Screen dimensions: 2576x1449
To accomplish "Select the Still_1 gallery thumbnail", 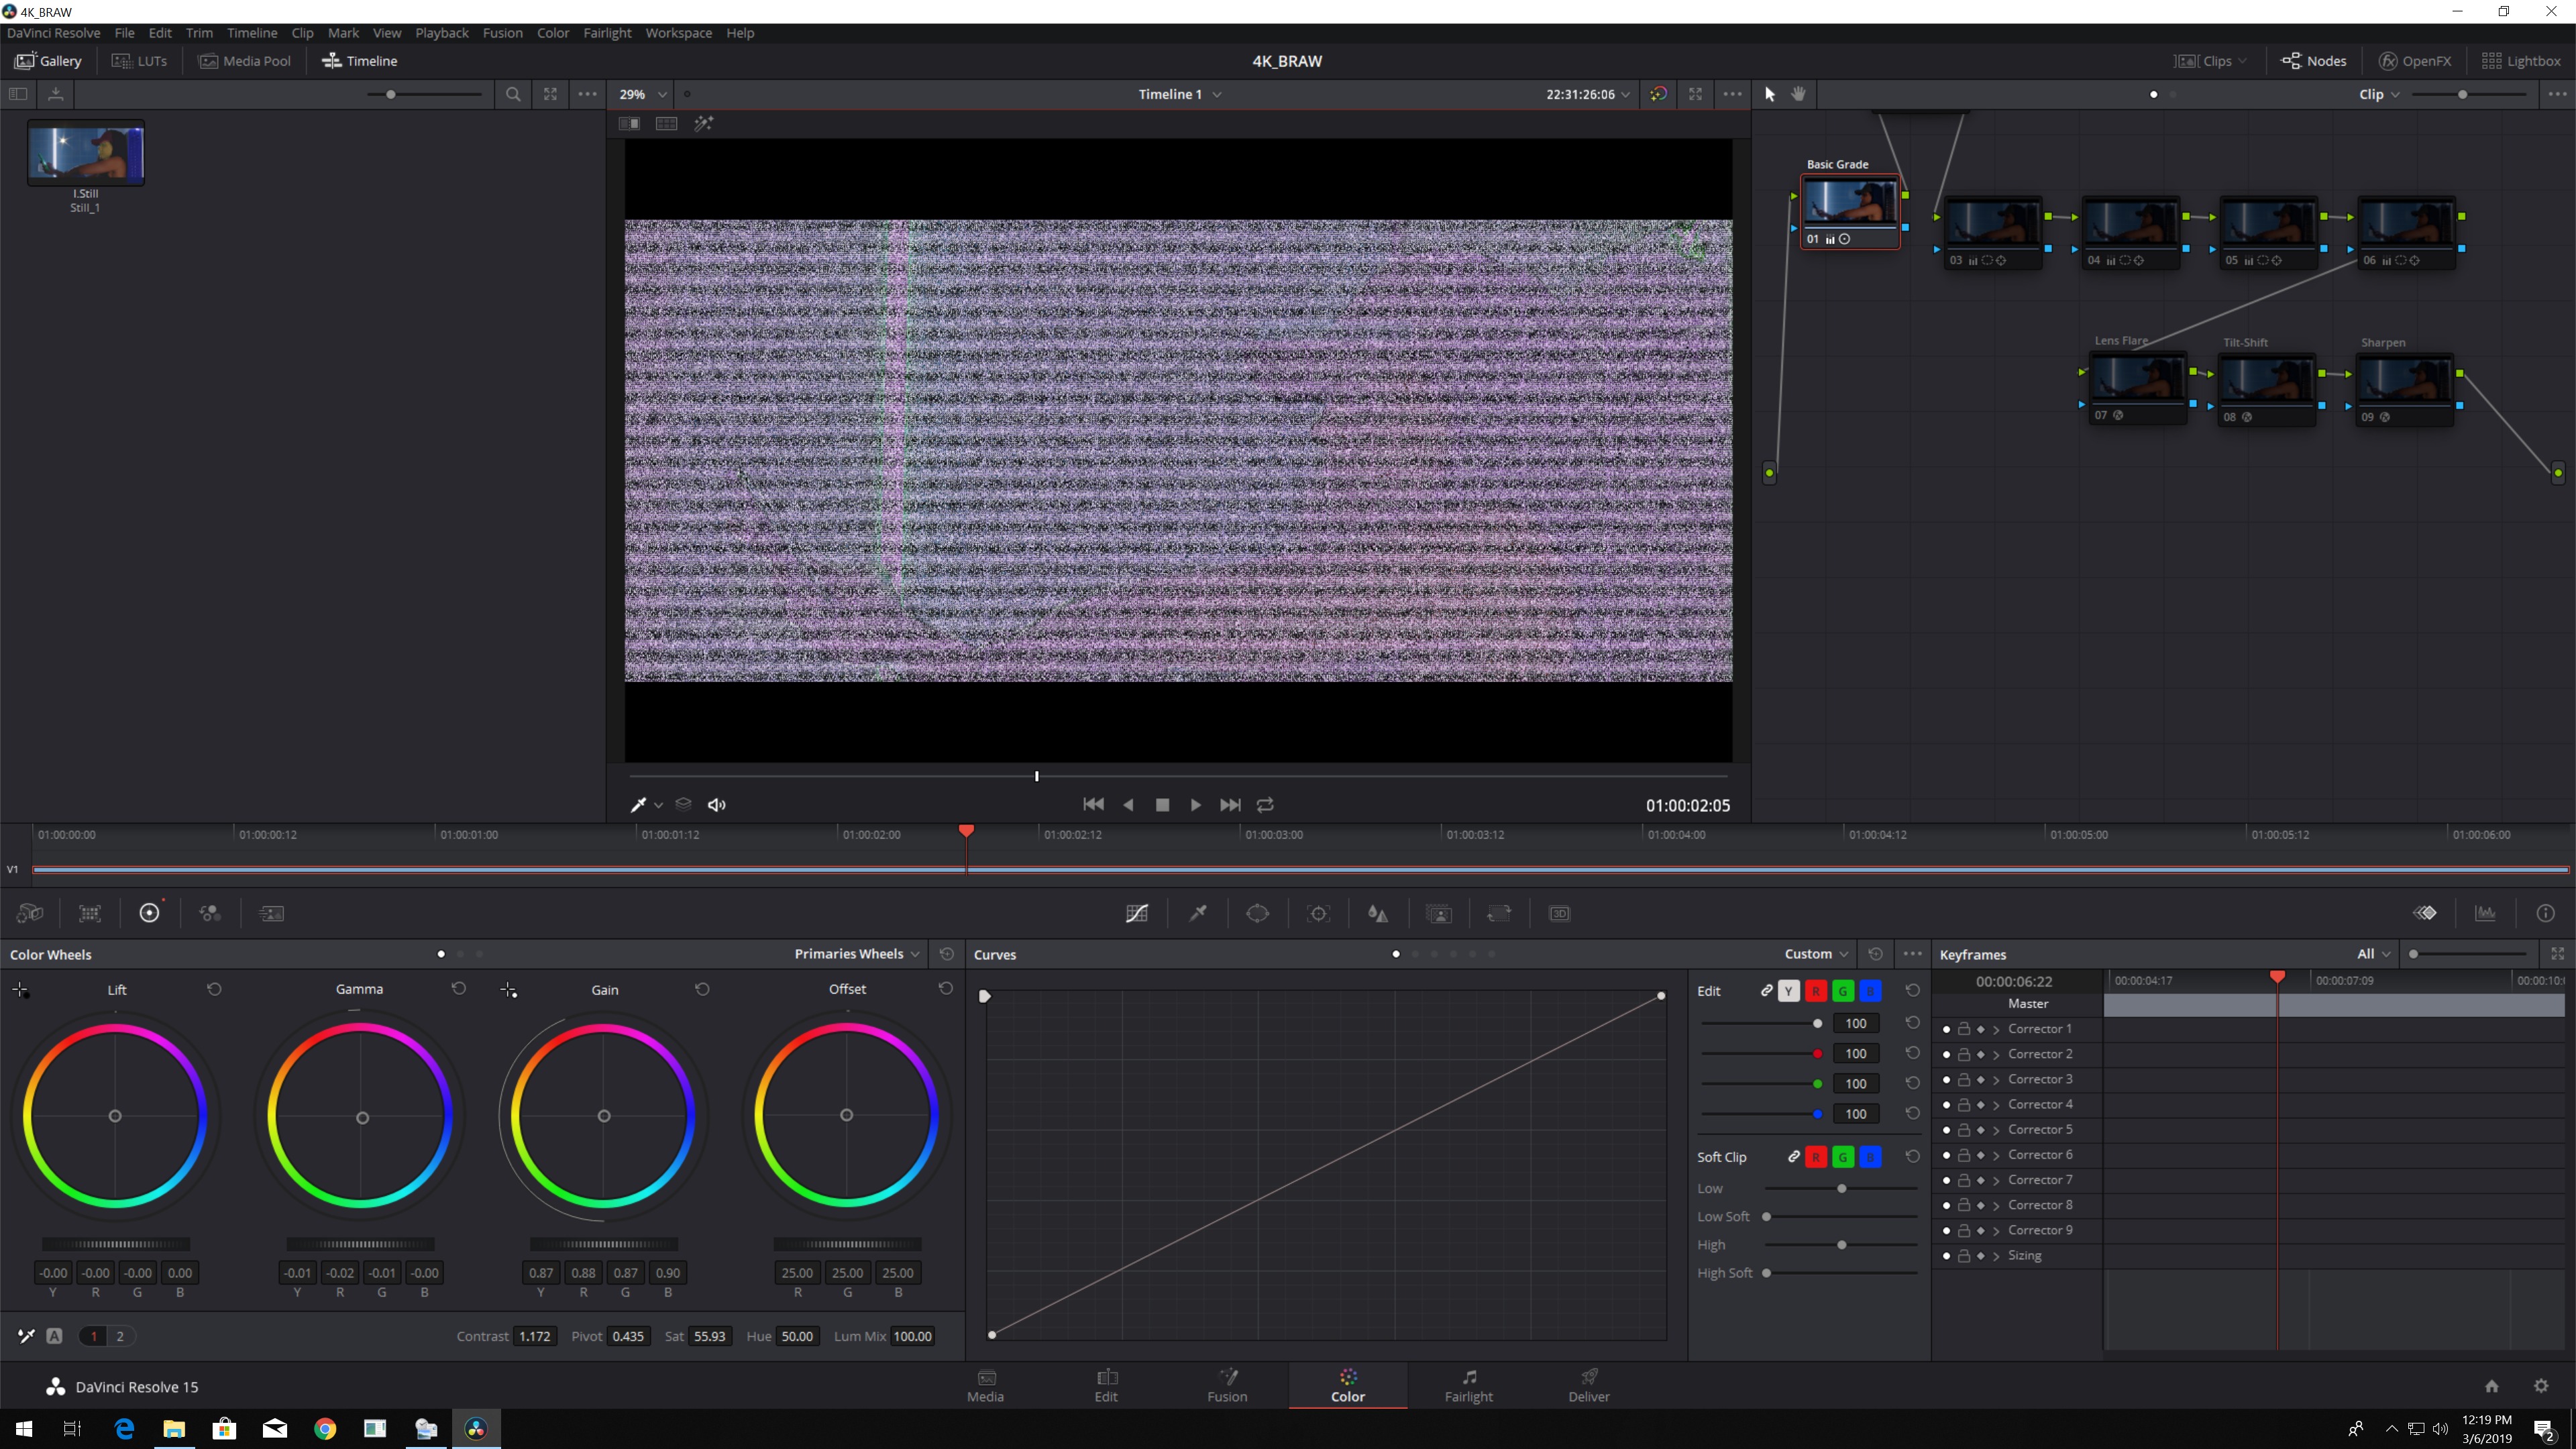I will pyautogui.click(x=86, y=153).
